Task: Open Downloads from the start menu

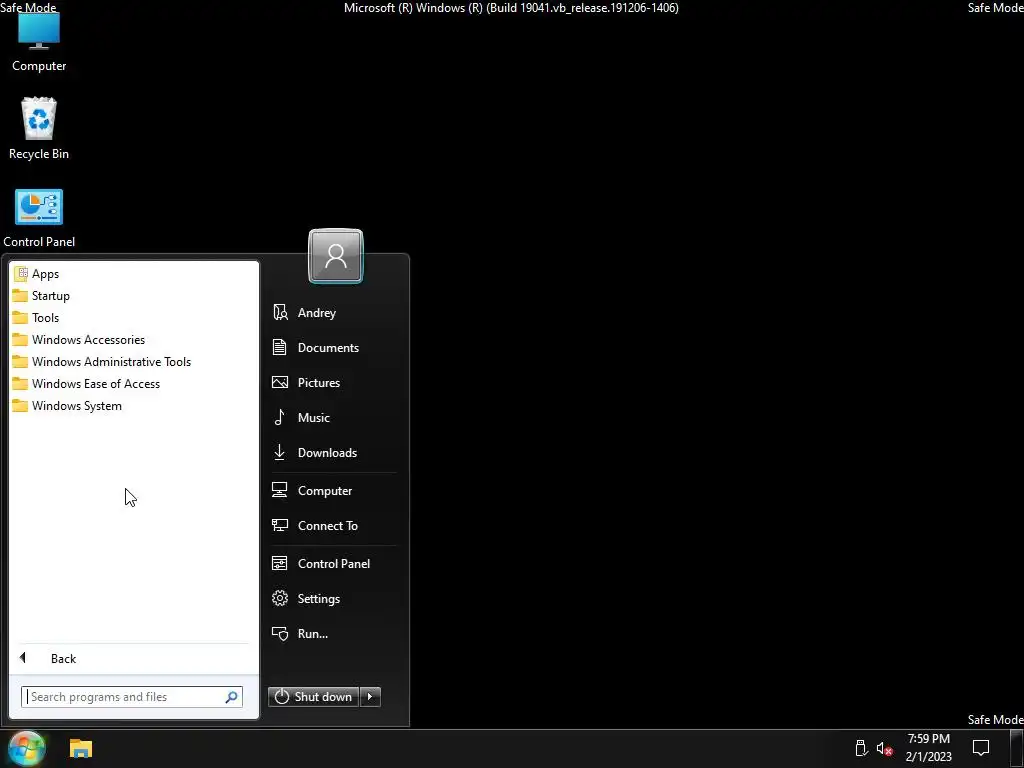Action: 333,453
